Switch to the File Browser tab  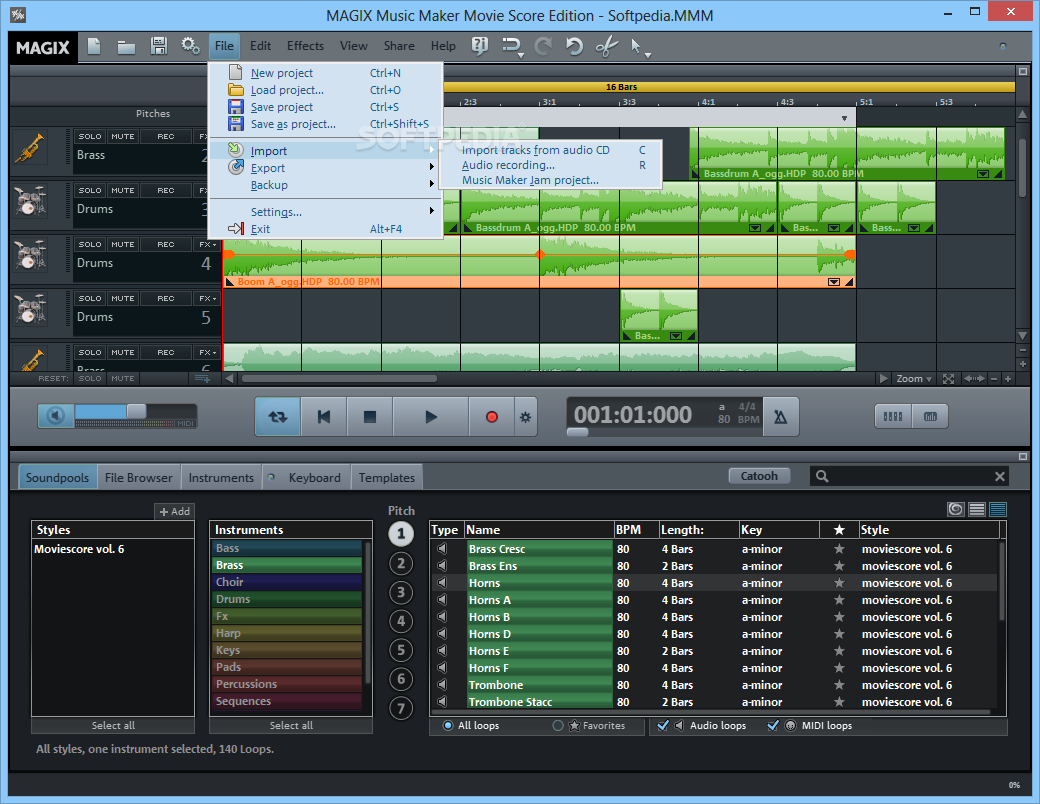point(138,478)
